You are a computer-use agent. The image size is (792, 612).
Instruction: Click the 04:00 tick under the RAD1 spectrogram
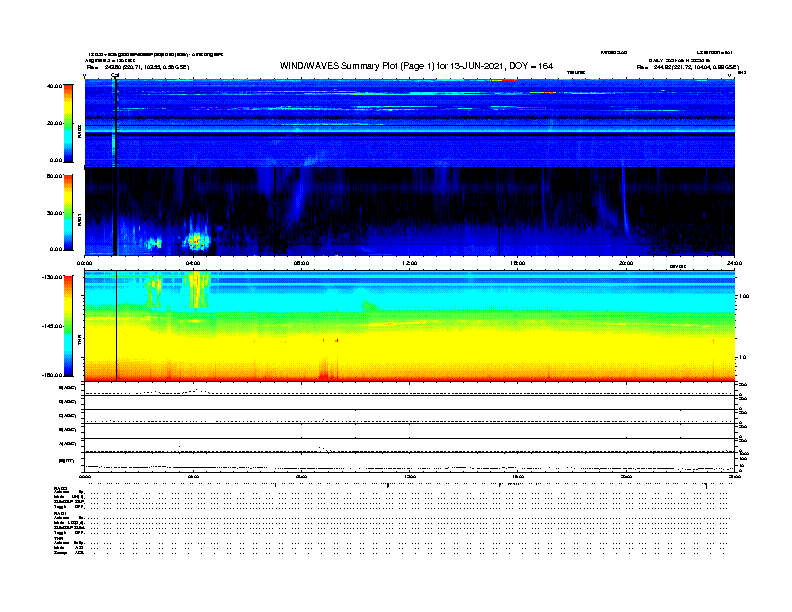click(x=193, y=263)
